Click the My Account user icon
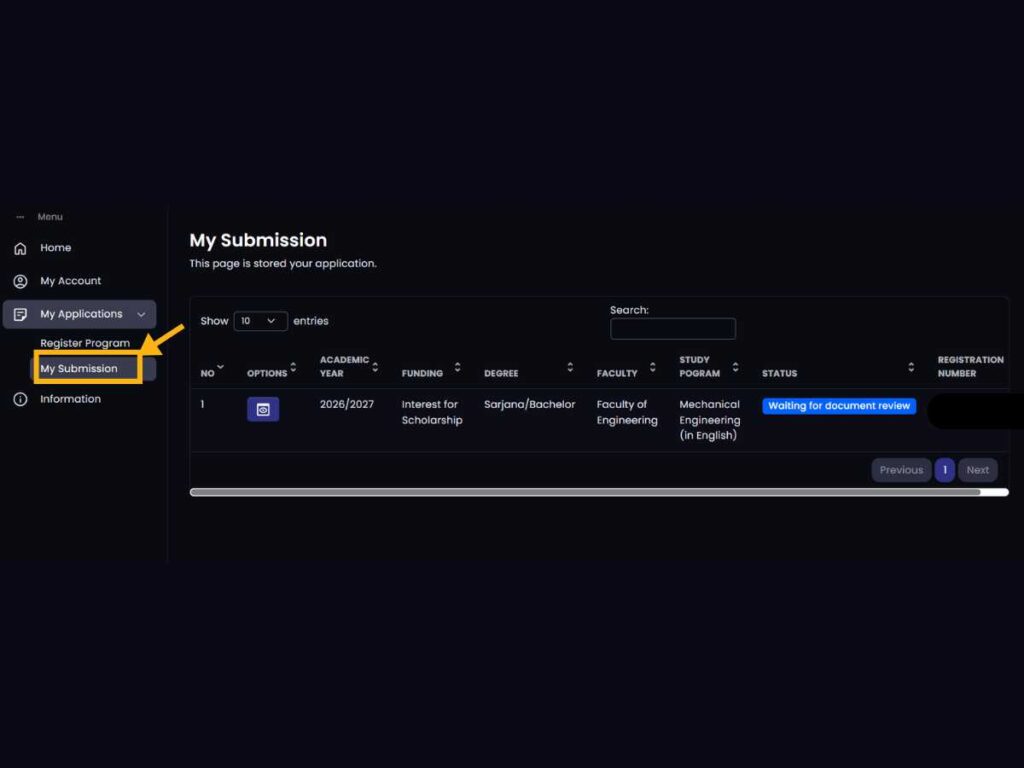1024x768 pixels. pyautogui.click(x=20, y=281)
